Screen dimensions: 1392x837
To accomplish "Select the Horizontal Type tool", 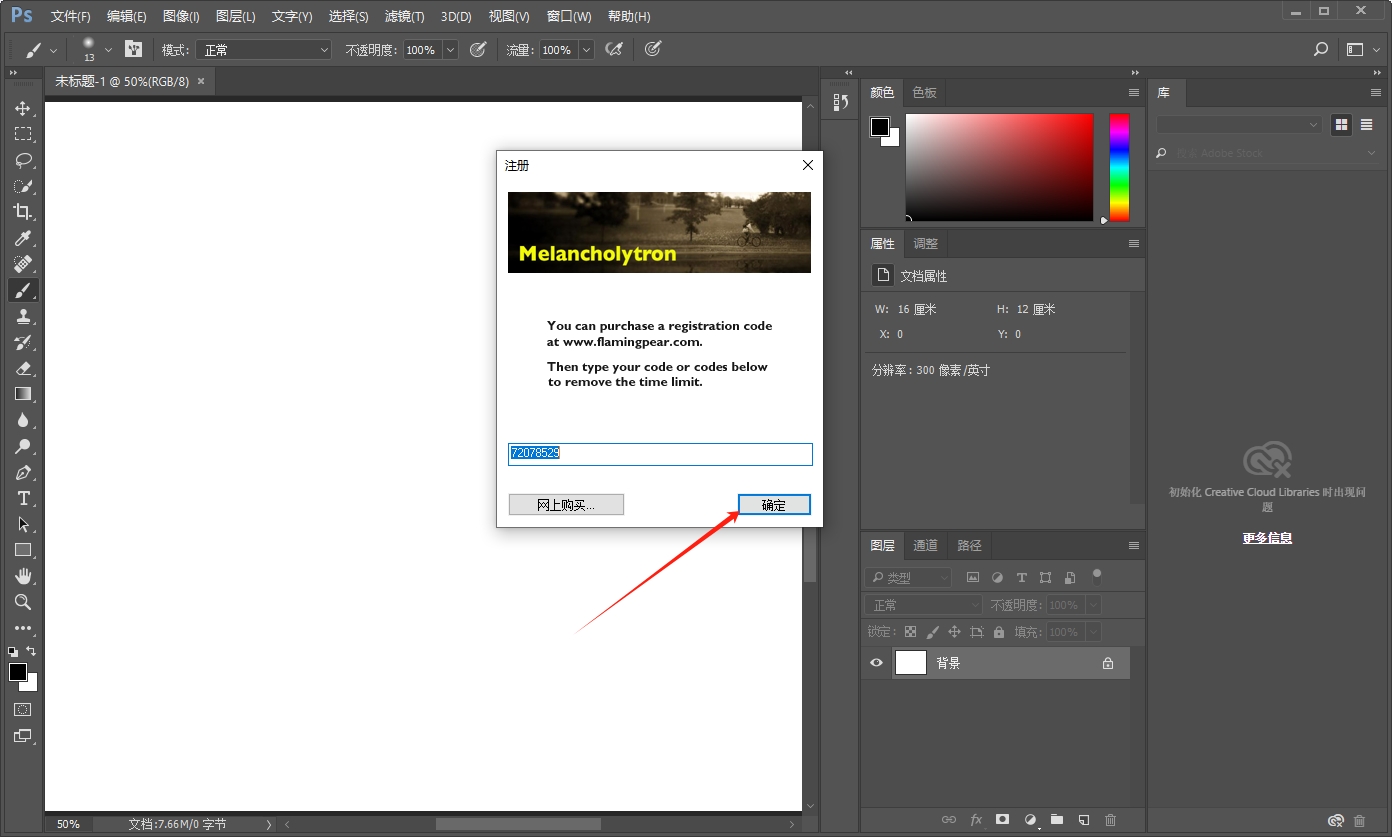I will 22,498.
